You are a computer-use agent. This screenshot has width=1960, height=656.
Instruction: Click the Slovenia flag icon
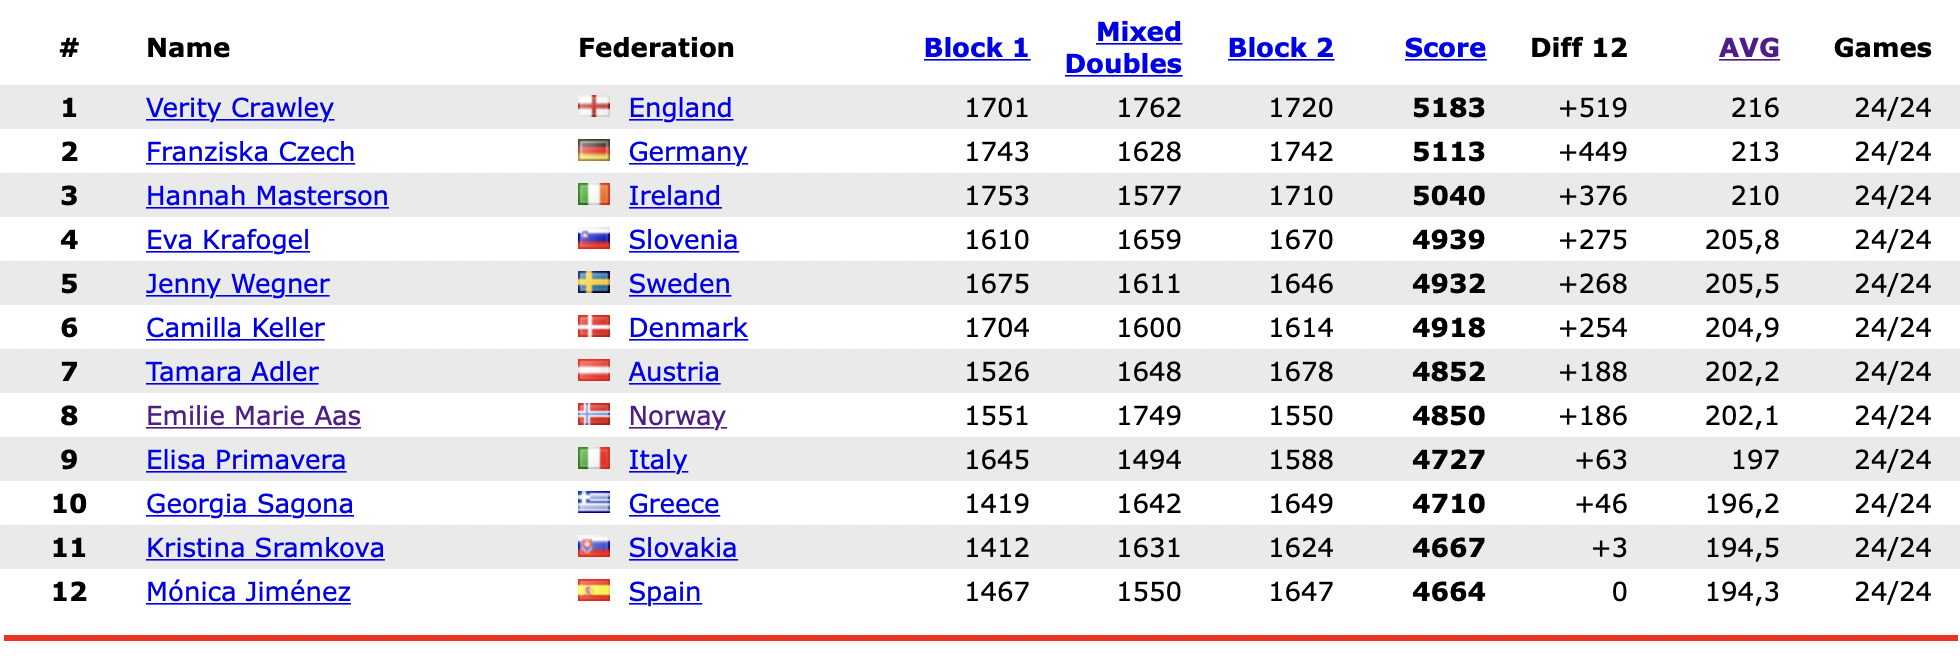(594, 238)
